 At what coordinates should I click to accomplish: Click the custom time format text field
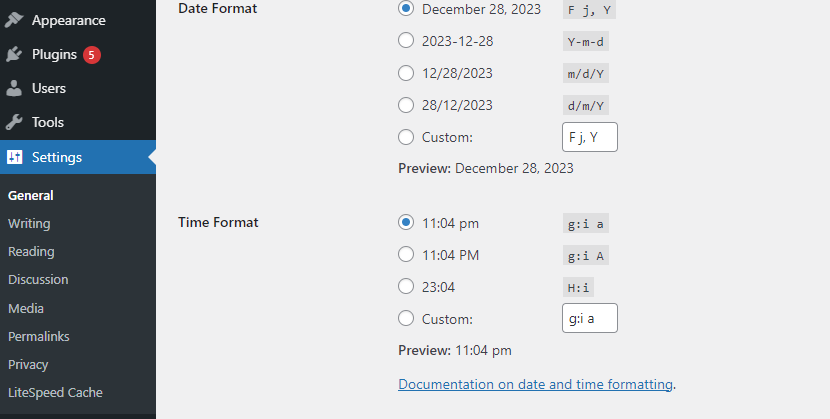590,318
